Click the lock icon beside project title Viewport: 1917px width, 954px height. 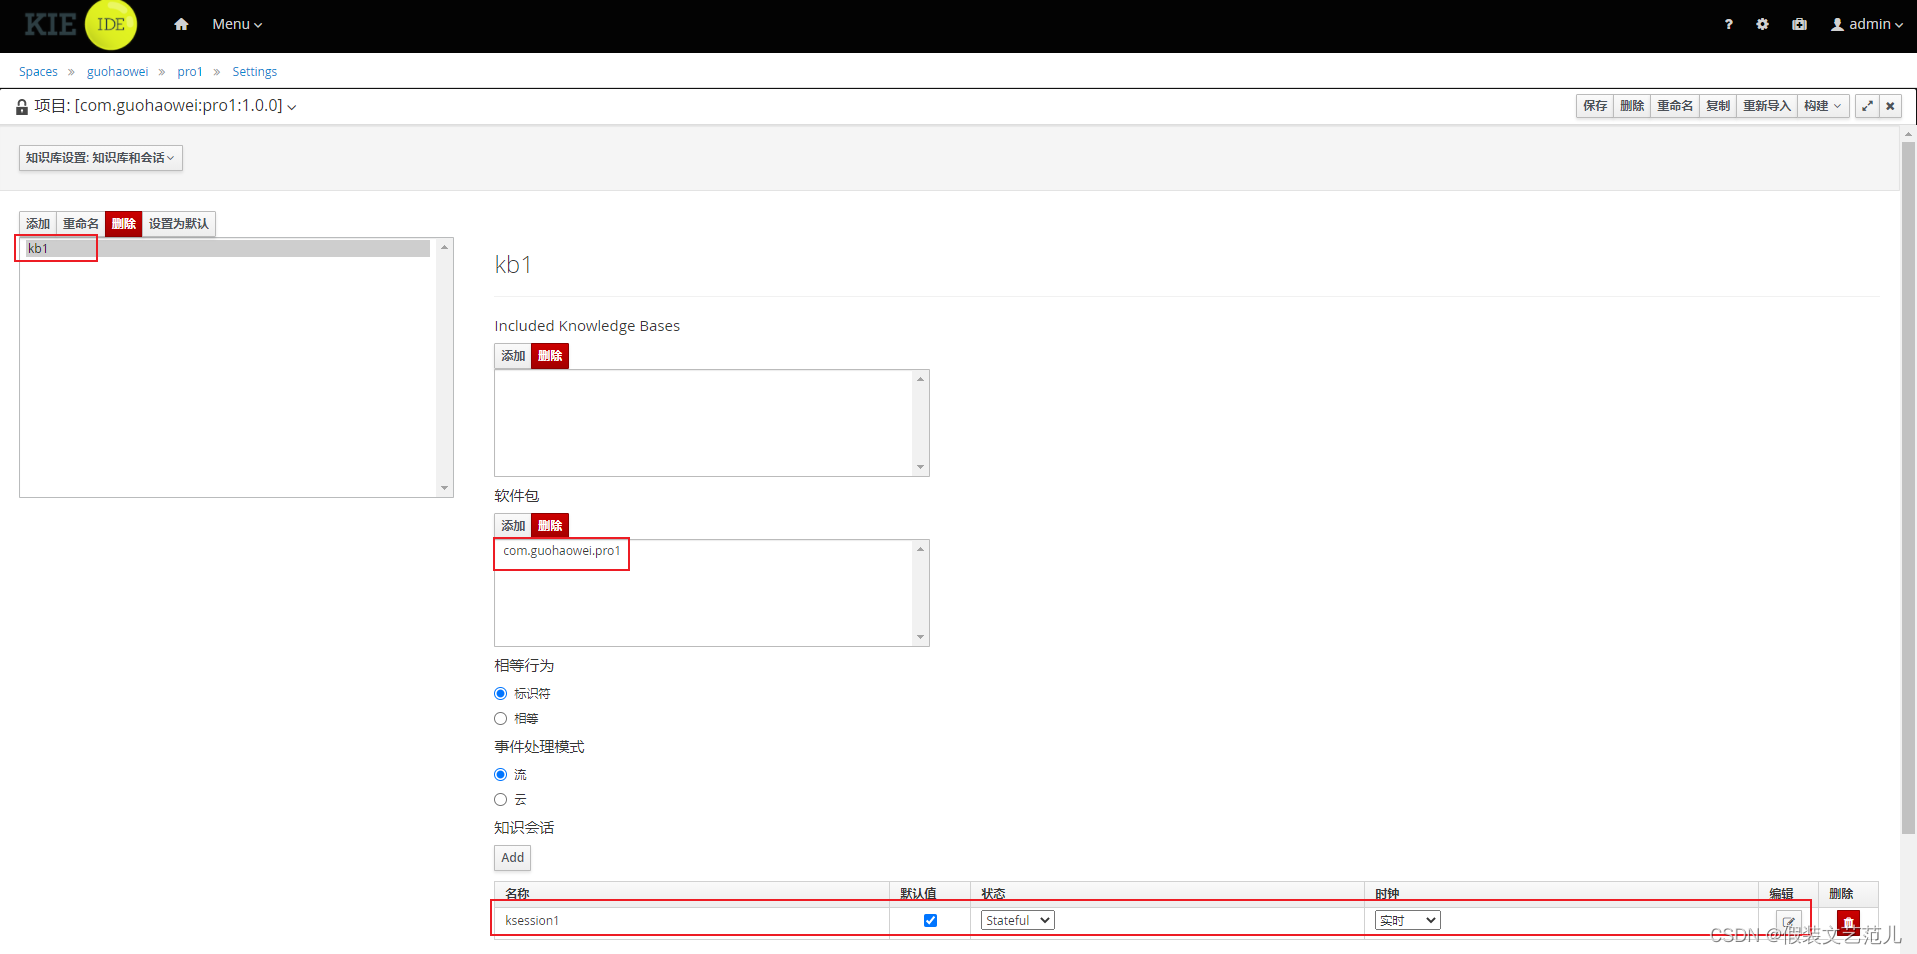(x=22, y=107)
